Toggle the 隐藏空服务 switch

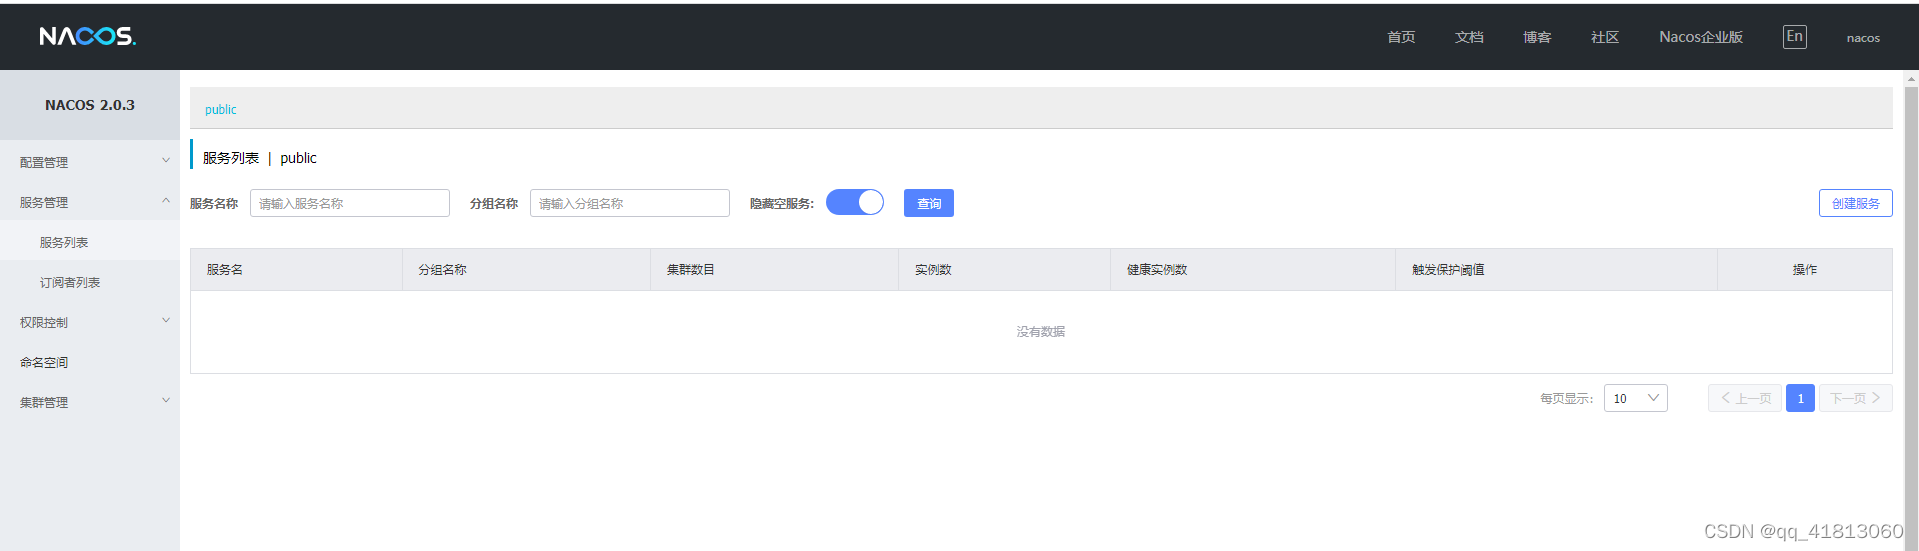[855, 203]
